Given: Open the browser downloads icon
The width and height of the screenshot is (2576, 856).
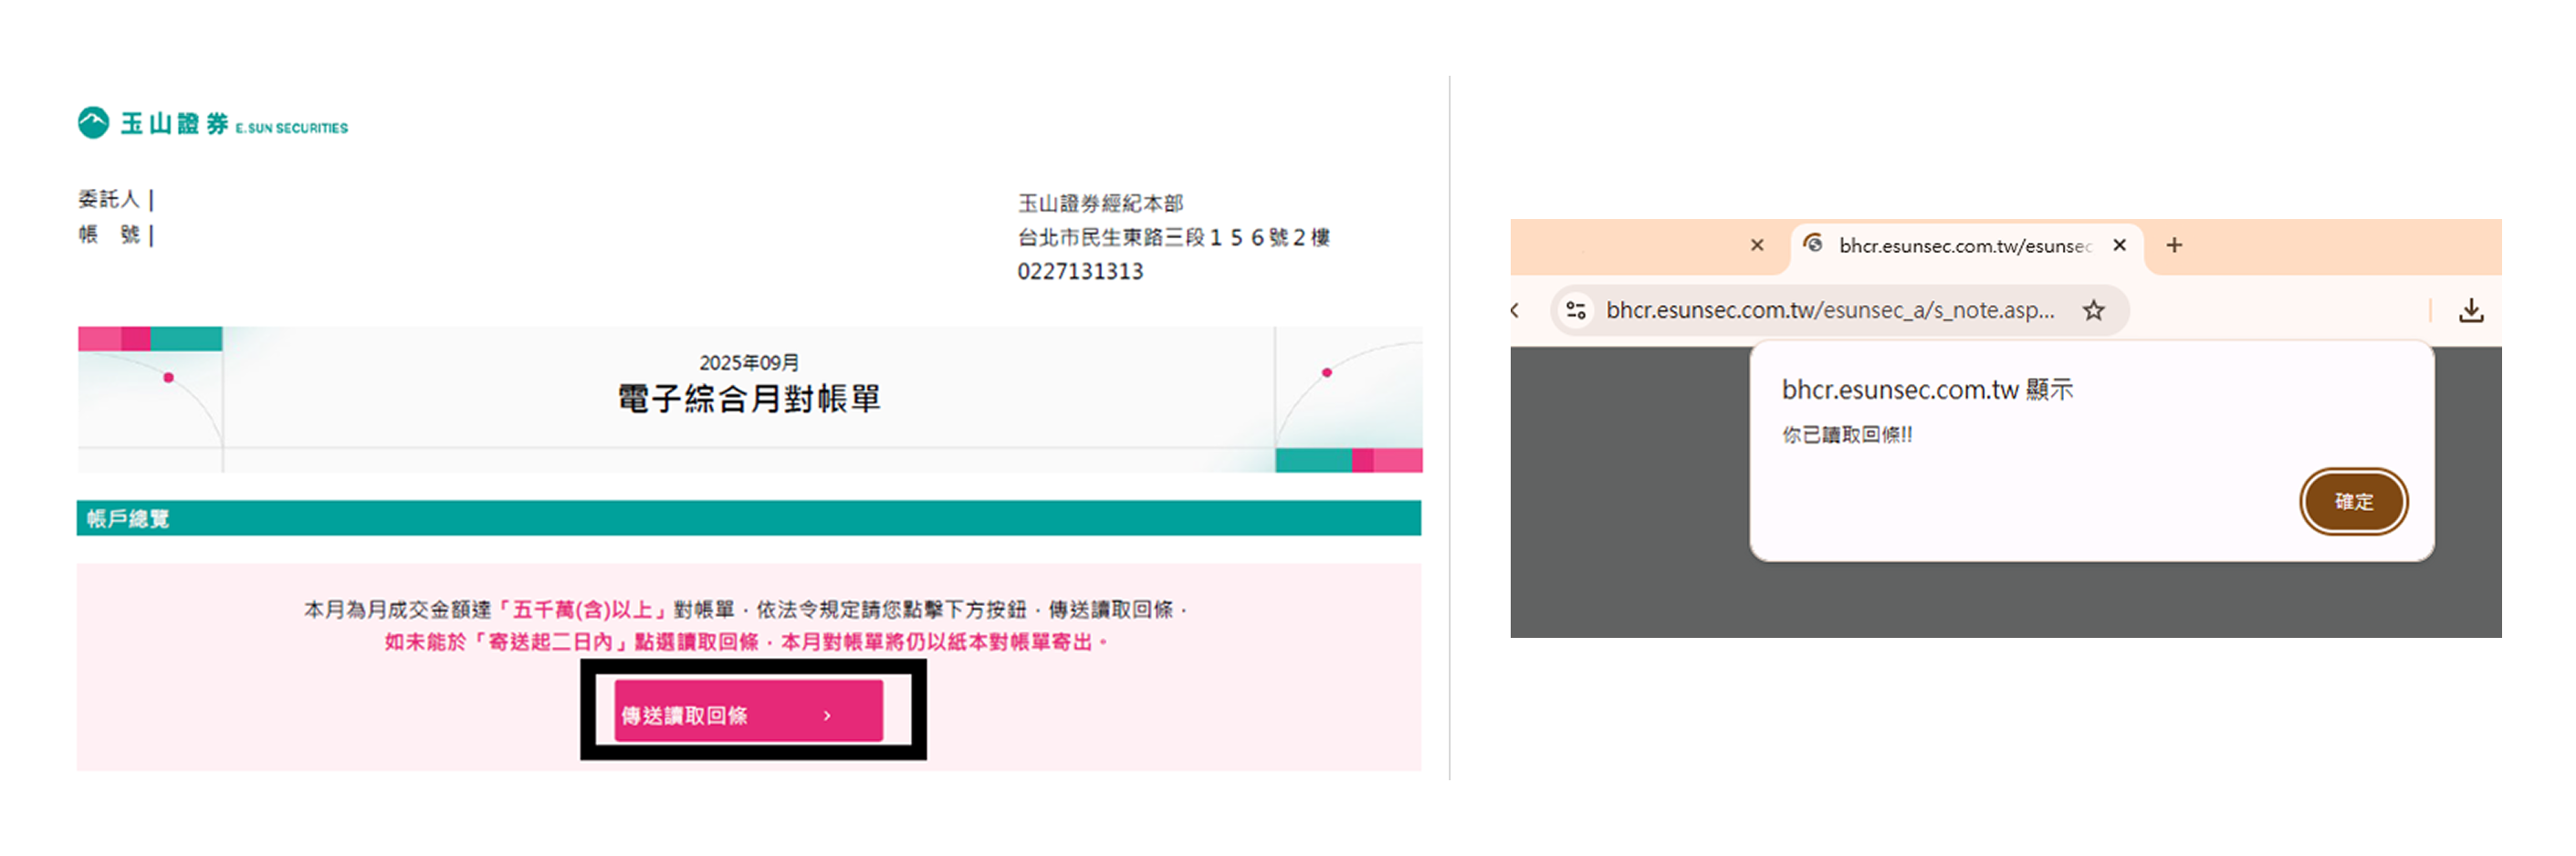Looking at the screenshot, I should (2470, 311).
